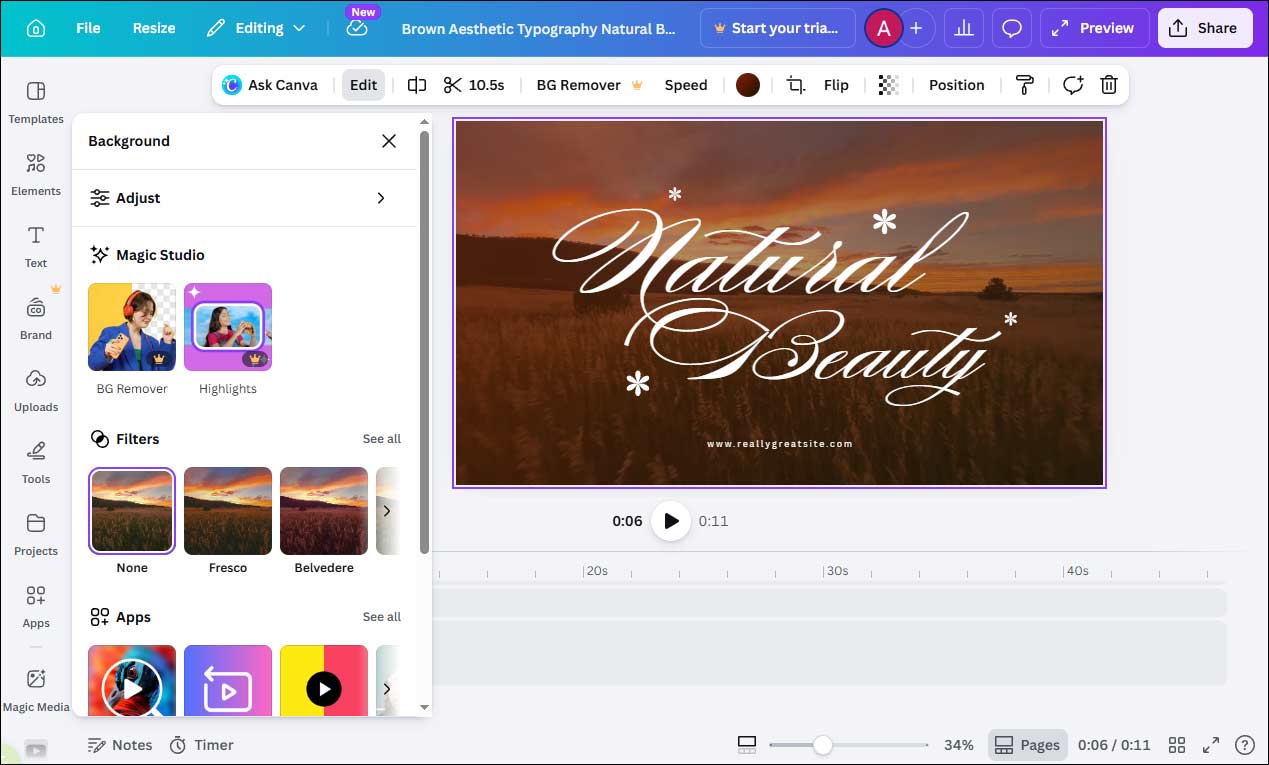The height and width of the screenshot is (765, 1269).
Task: Open See all next to Filters
Action: tap(381, 438)
